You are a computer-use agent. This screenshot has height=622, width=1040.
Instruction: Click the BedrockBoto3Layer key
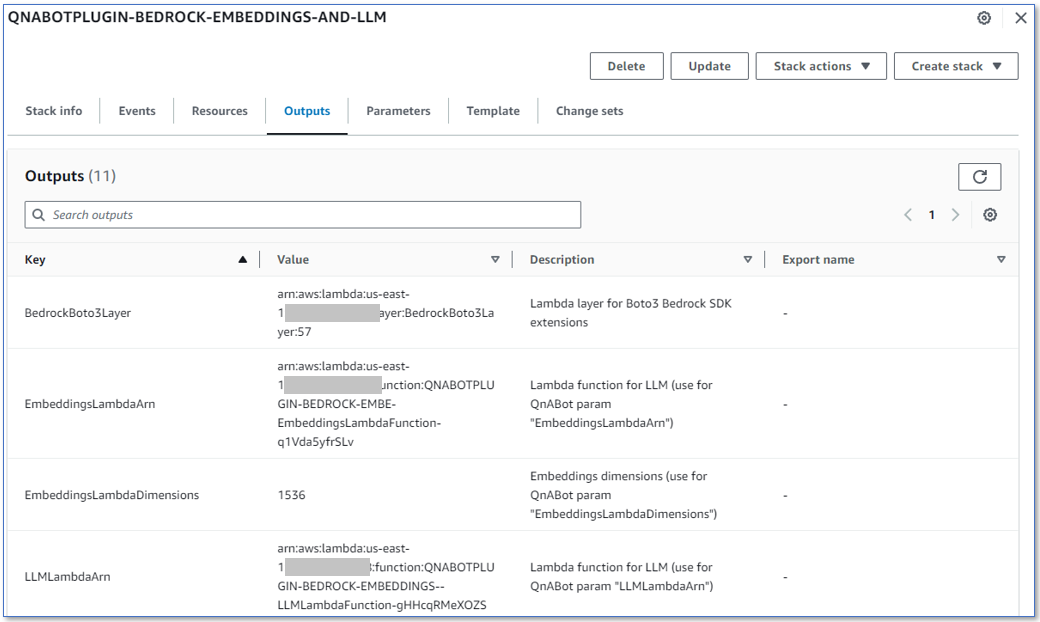click(x=78, y=313)
